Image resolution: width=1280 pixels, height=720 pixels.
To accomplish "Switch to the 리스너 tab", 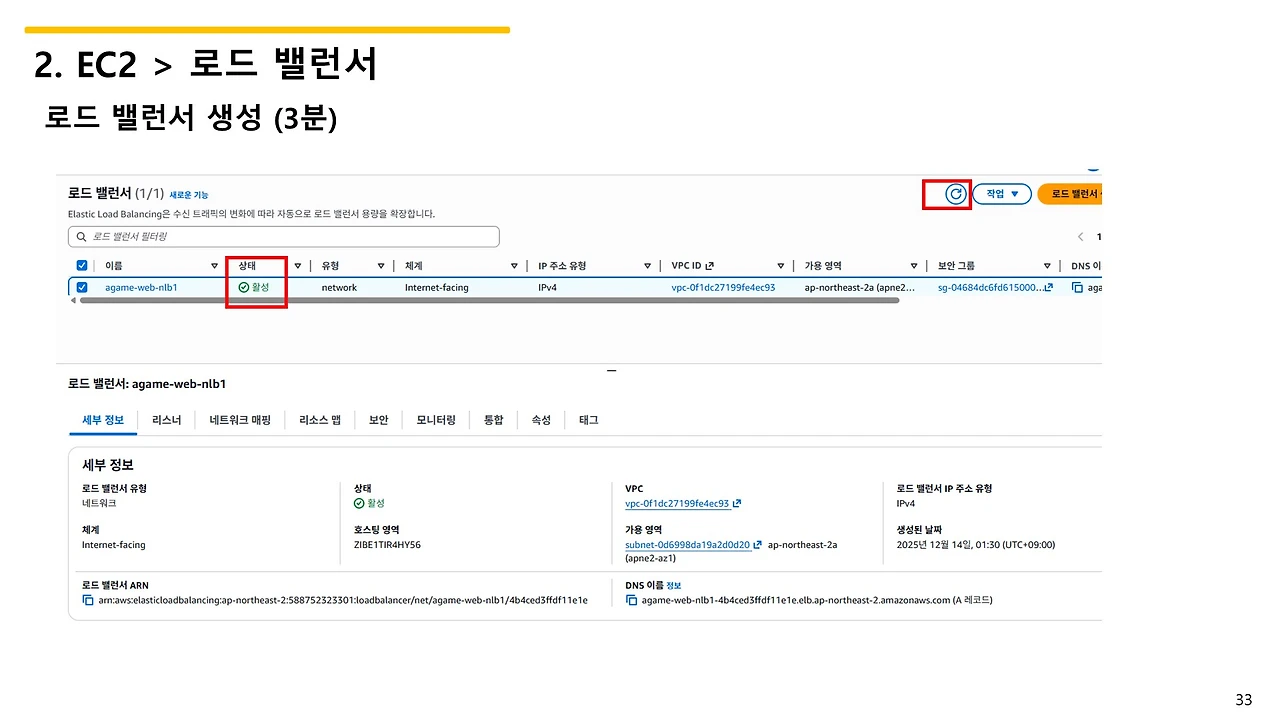I will 166,420.
